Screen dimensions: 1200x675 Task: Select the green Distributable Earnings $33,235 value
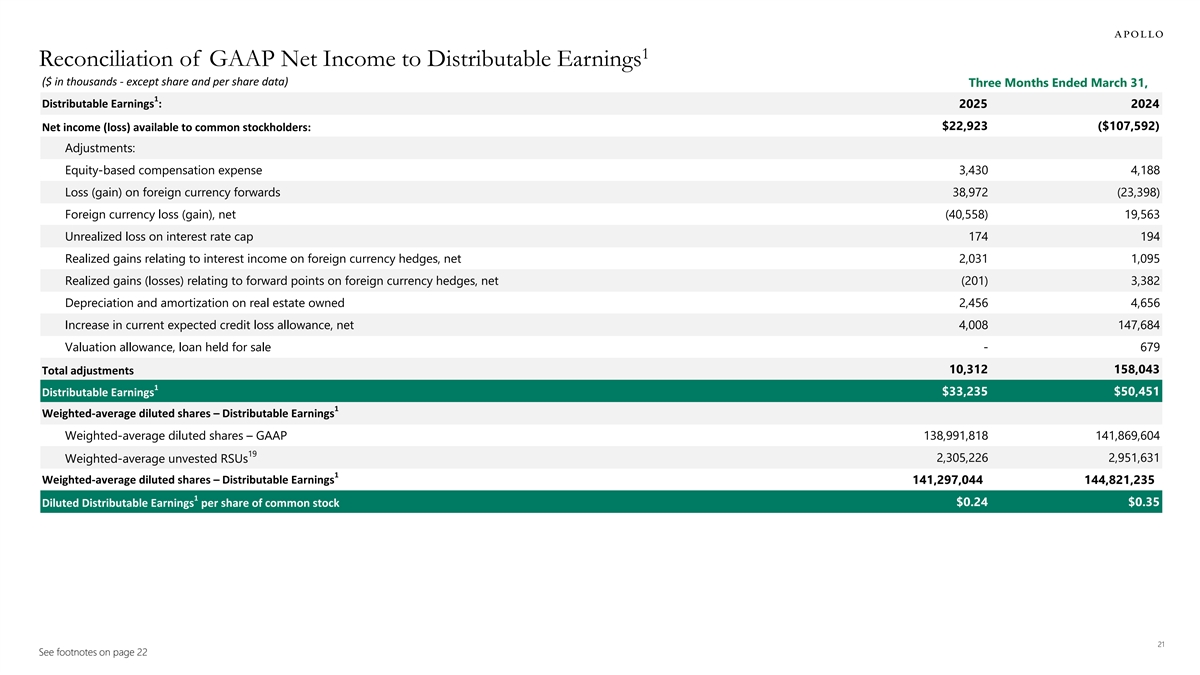tap(964, 391)
